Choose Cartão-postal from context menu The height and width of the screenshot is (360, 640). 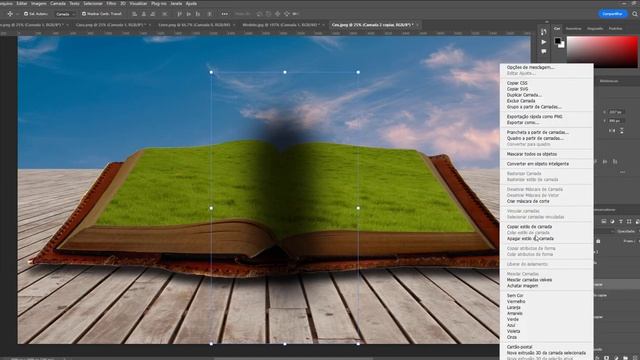pyautogui.click(x=519, y=347)
